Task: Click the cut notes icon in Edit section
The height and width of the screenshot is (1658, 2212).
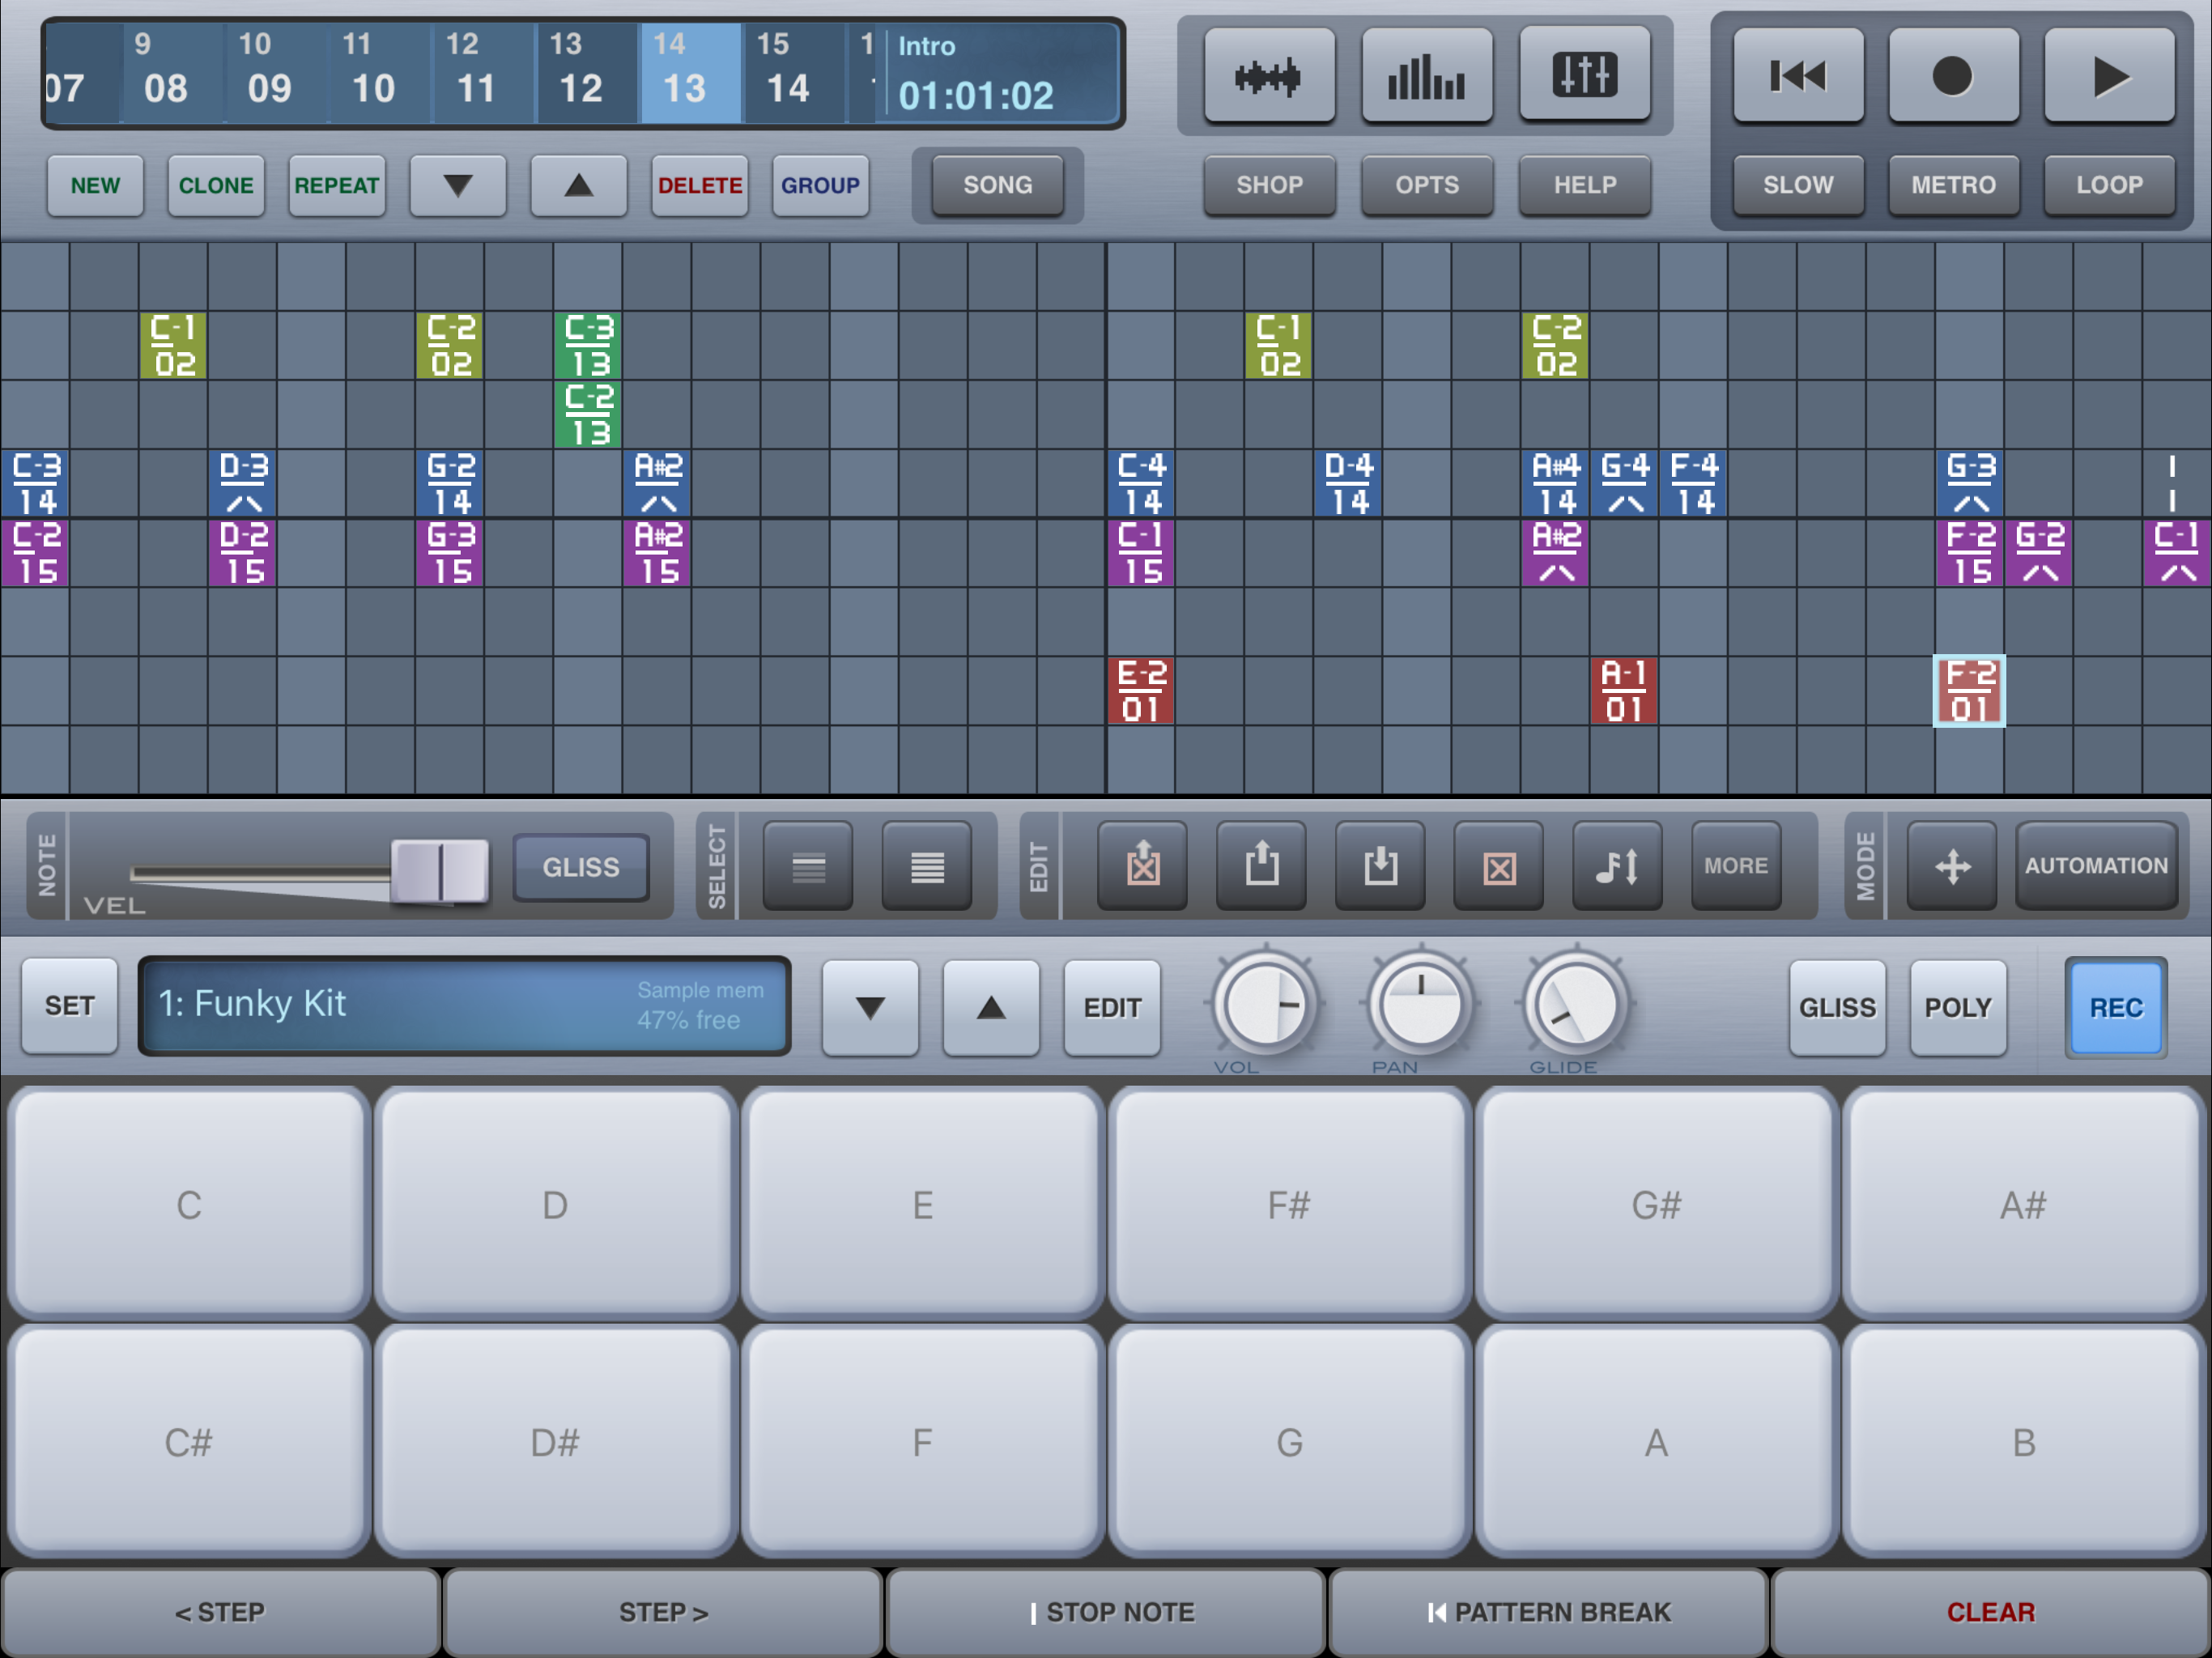Action: pos(1143,865)
